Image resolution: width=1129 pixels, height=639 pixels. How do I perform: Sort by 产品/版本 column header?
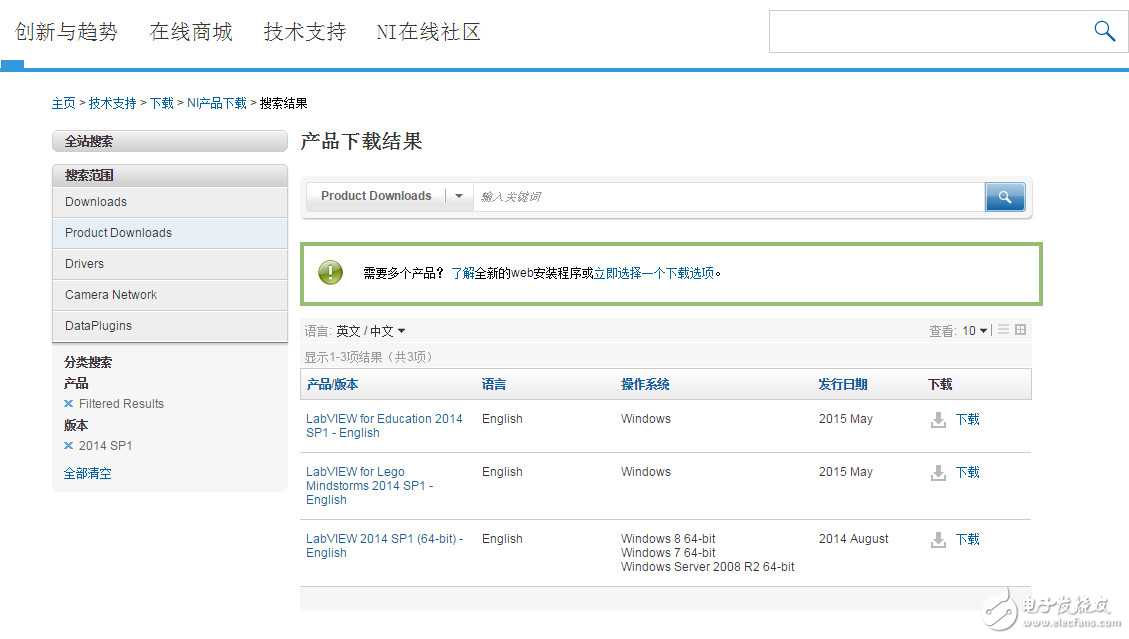coord(333,384)
